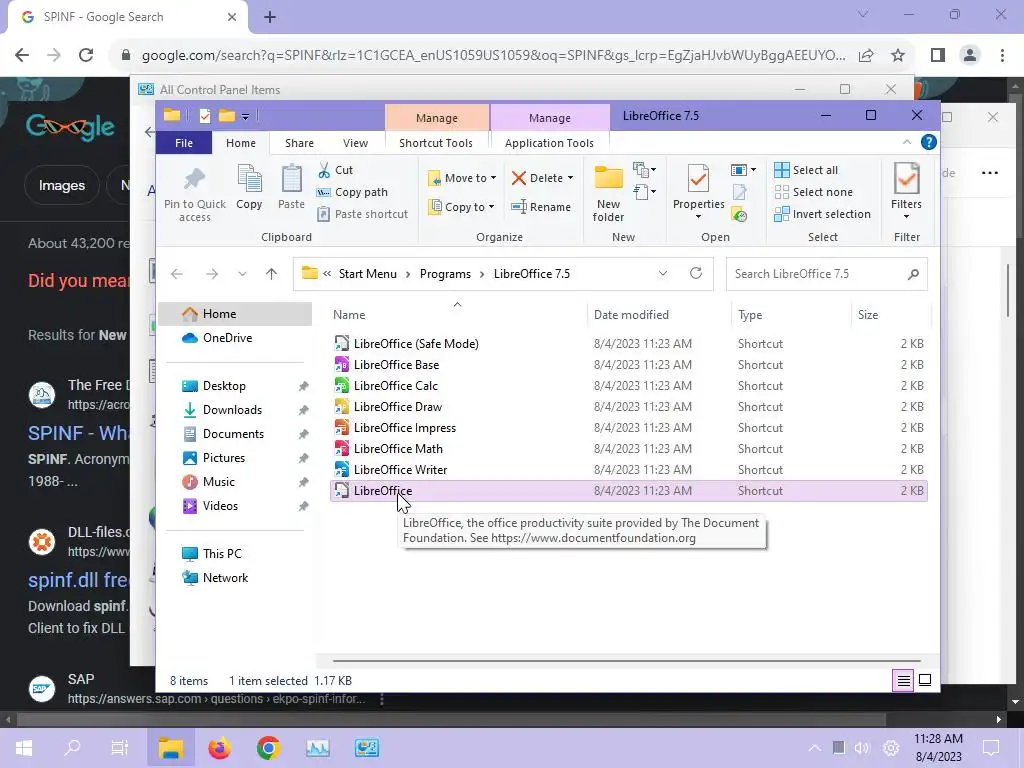Select LibreOffice Calc shortcut

[x=395, y=385]
